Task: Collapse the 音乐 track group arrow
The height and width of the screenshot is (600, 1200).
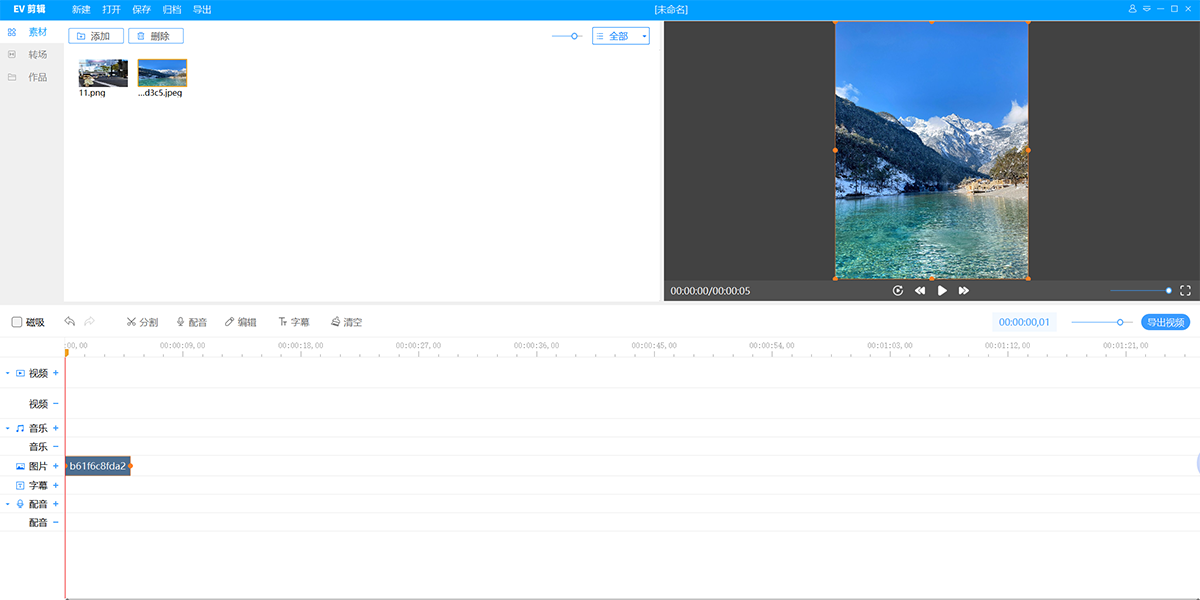Action: pyautogui.click(x=8, y=428)
